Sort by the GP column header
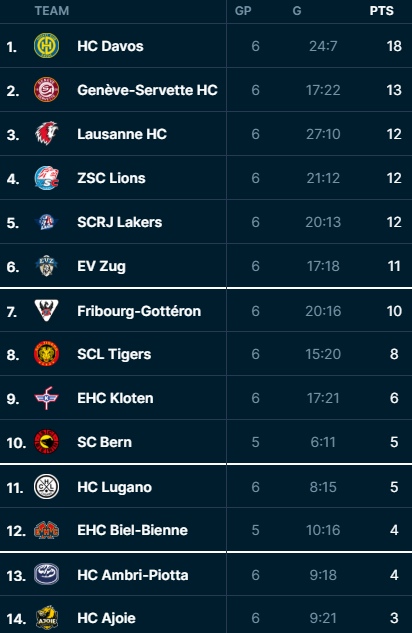412x633 pixels. (243, 10)
